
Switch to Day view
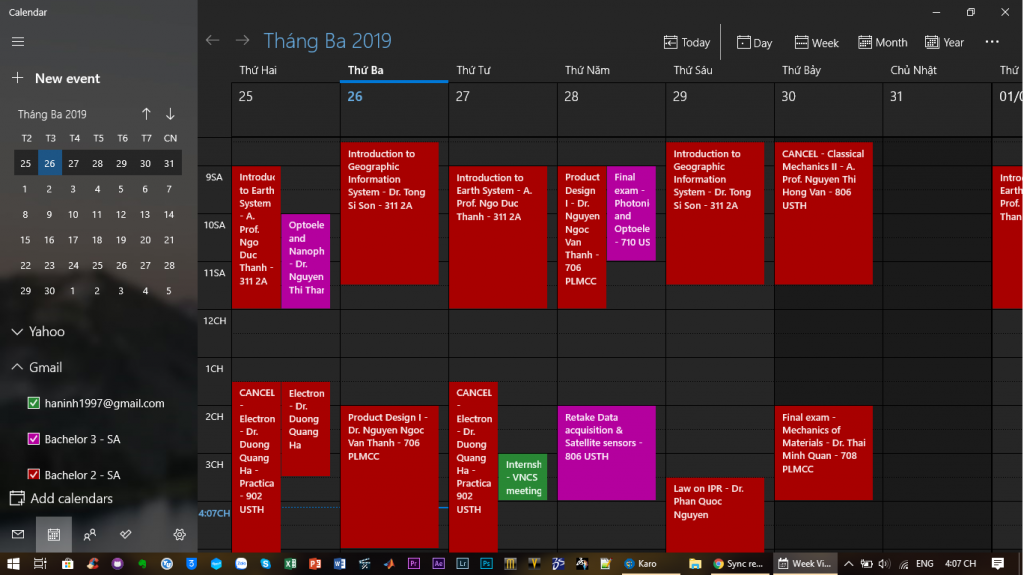coord(754,42)
